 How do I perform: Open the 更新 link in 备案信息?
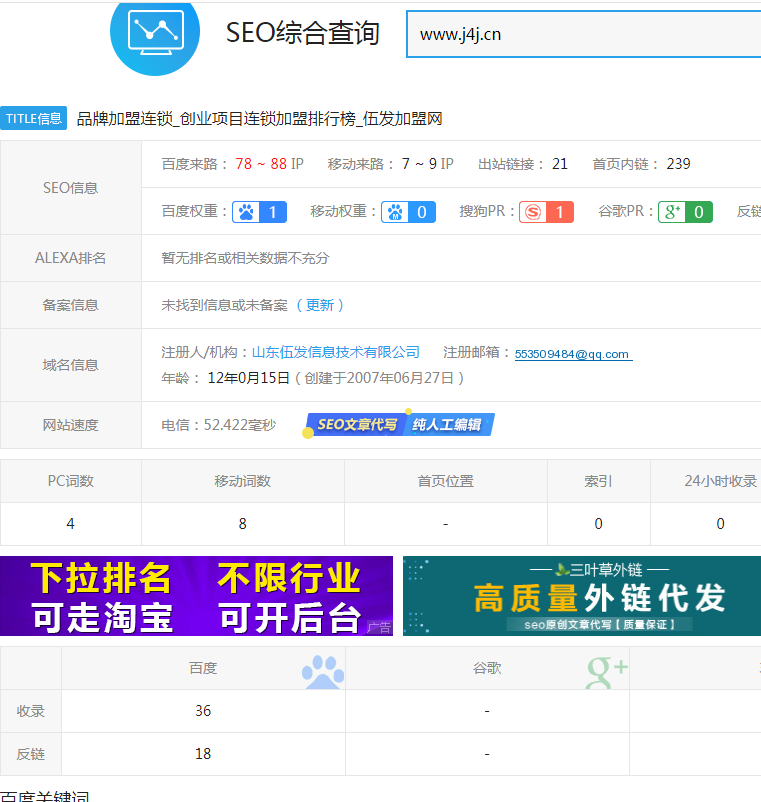(320, 305)
